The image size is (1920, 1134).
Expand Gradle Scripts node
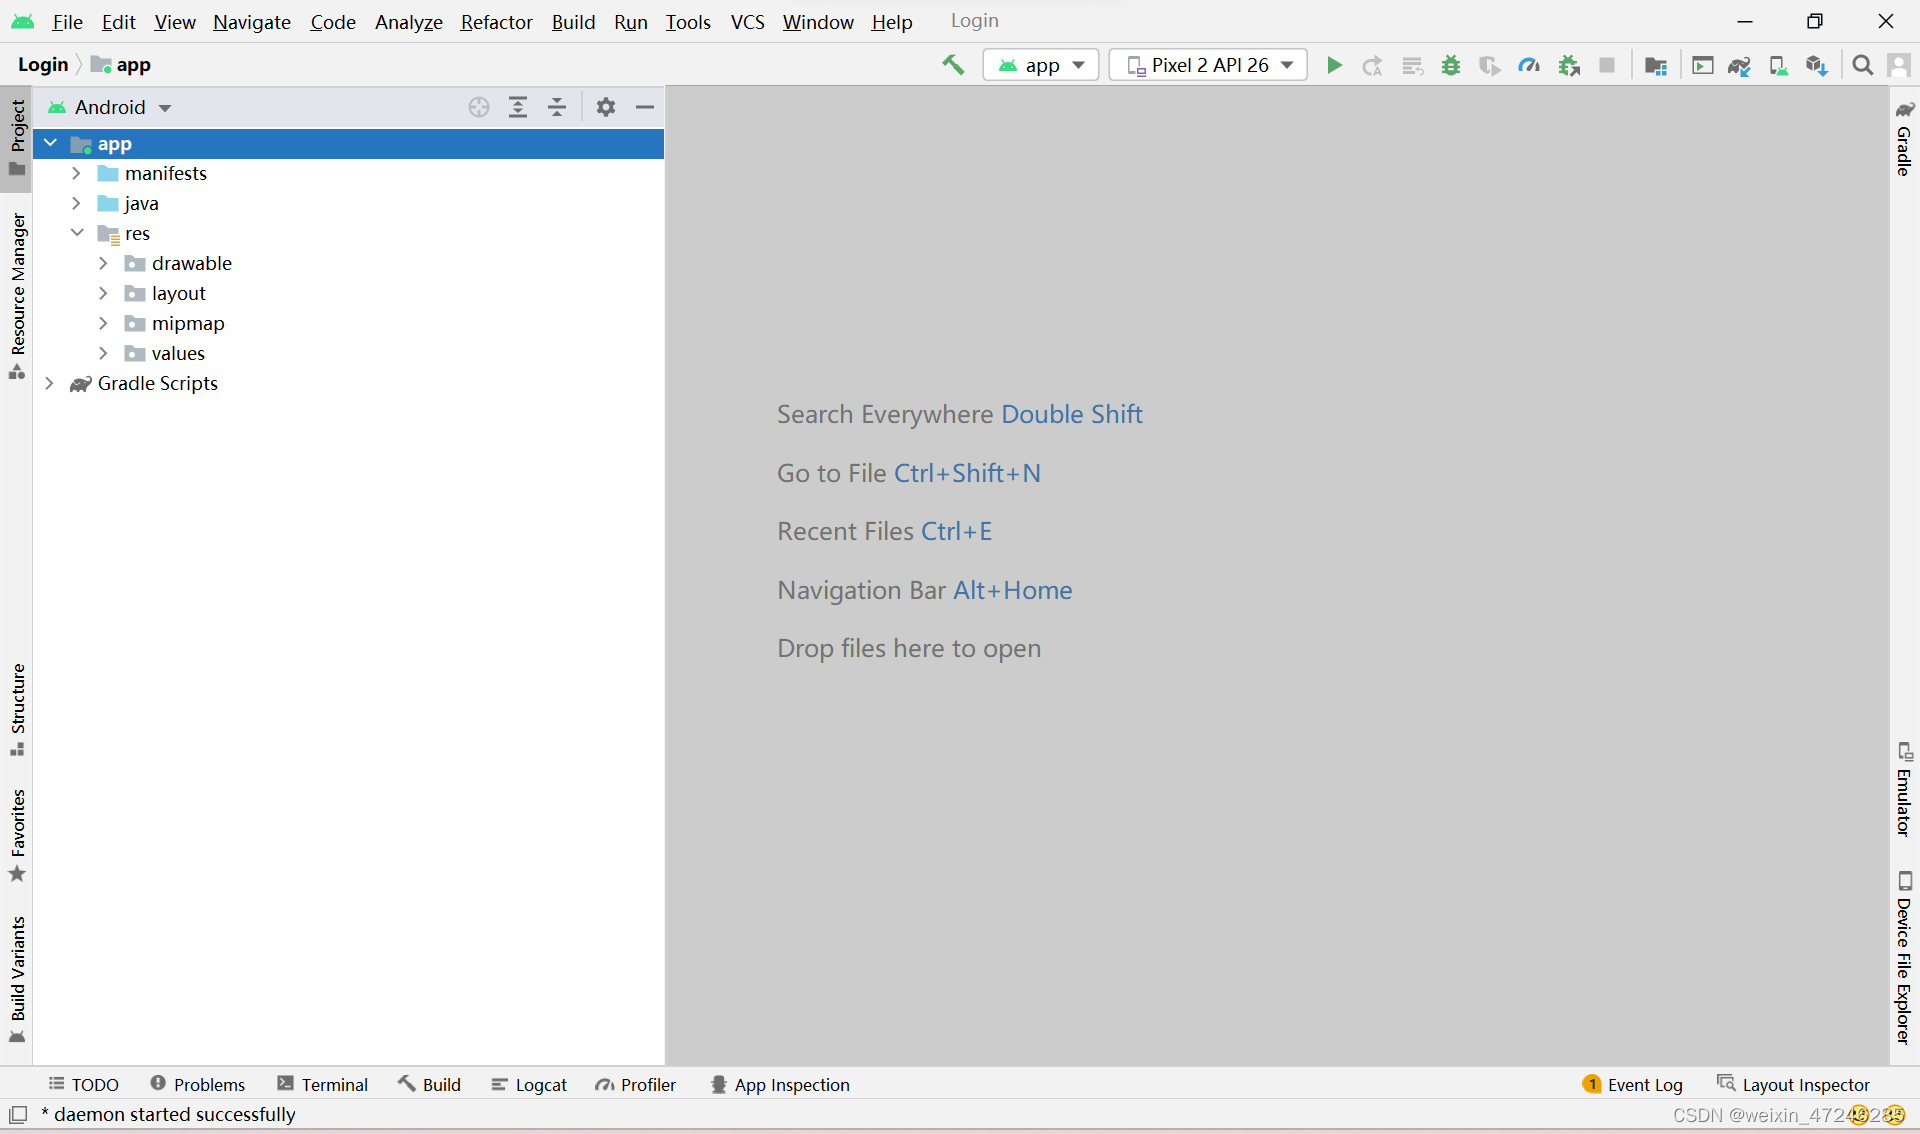(x=49, y=383)
